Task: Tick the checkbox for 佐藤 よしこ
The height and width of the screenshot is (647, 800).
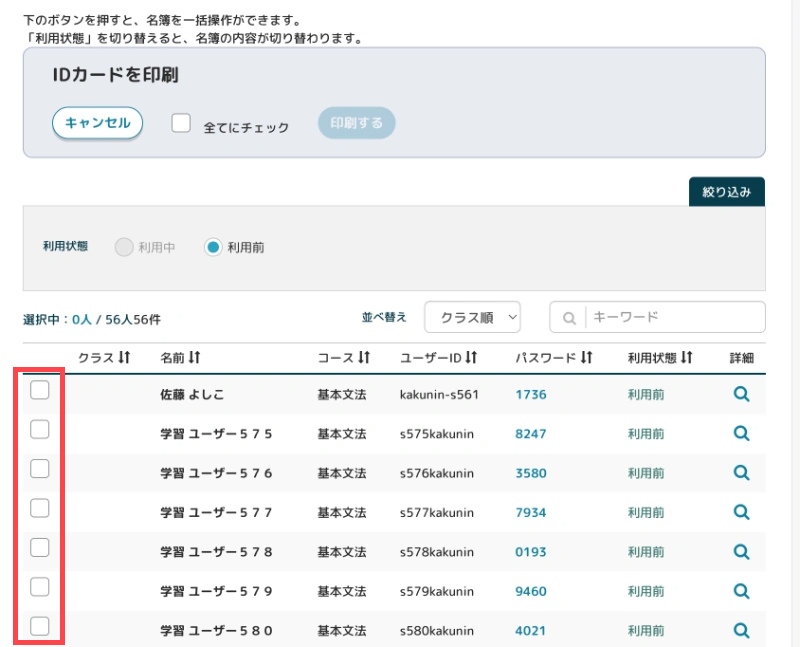Action: (x=40, y=390)
